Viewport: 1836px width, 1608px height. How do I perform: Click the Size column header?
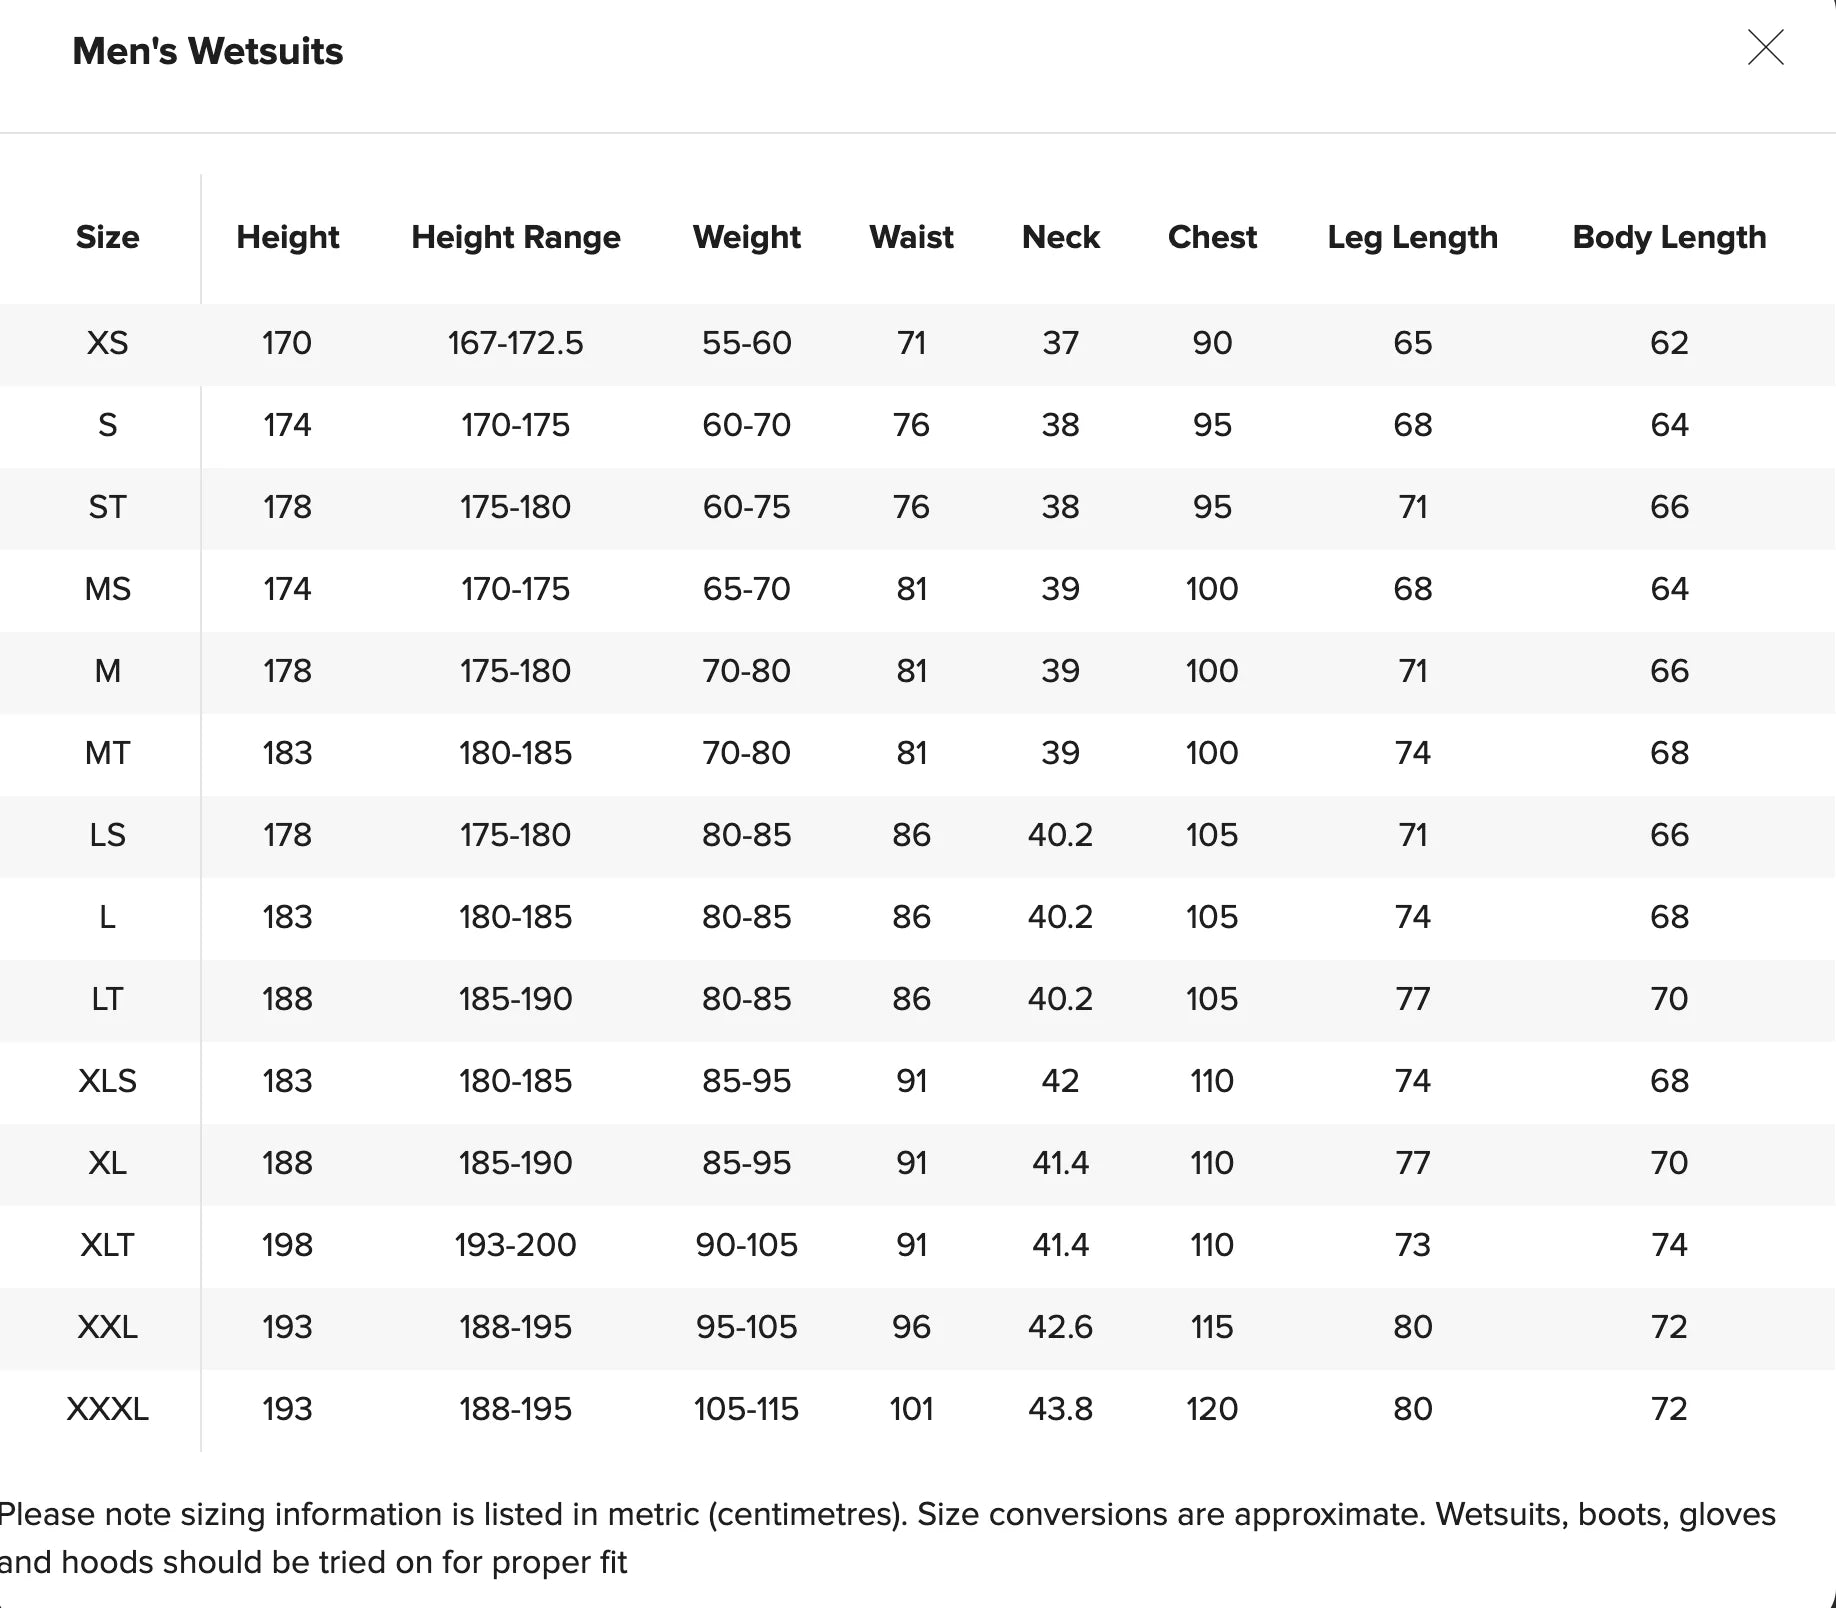(x=108, y=237)
